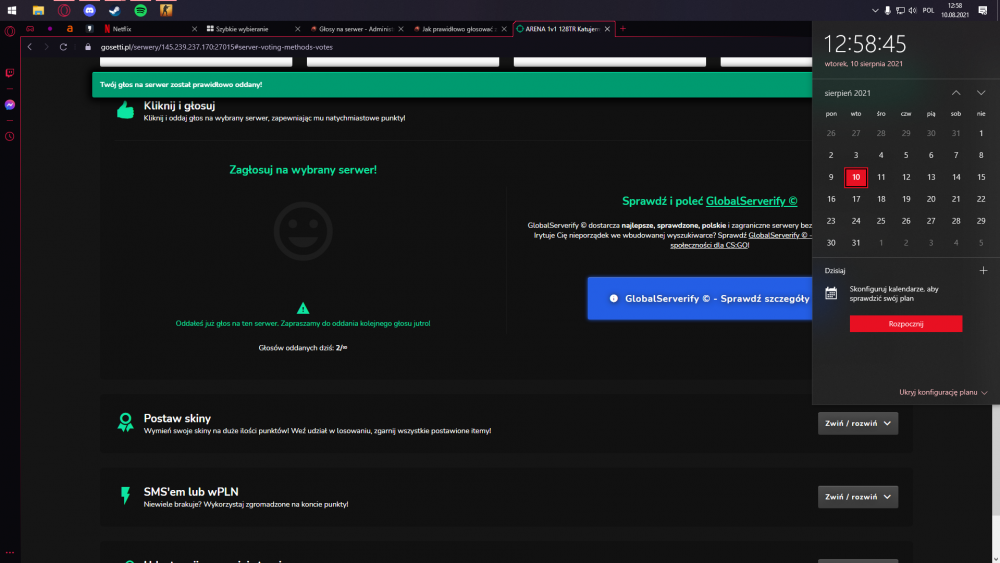Viewport: 1000px width, 563px height.
Task: Select today, the 10th, in the calendar
Action: point(856,177)
